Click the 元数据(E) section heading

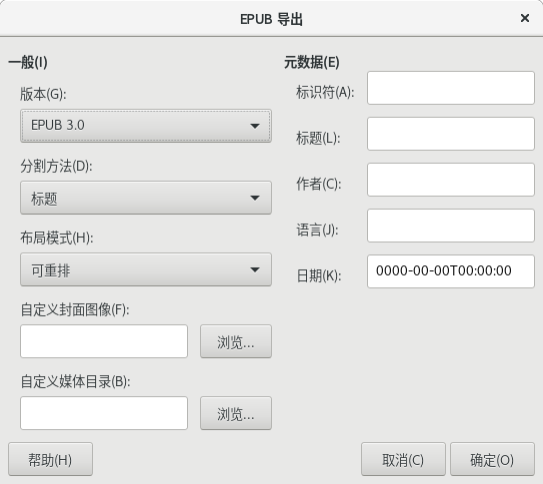(x=312, y=63)
